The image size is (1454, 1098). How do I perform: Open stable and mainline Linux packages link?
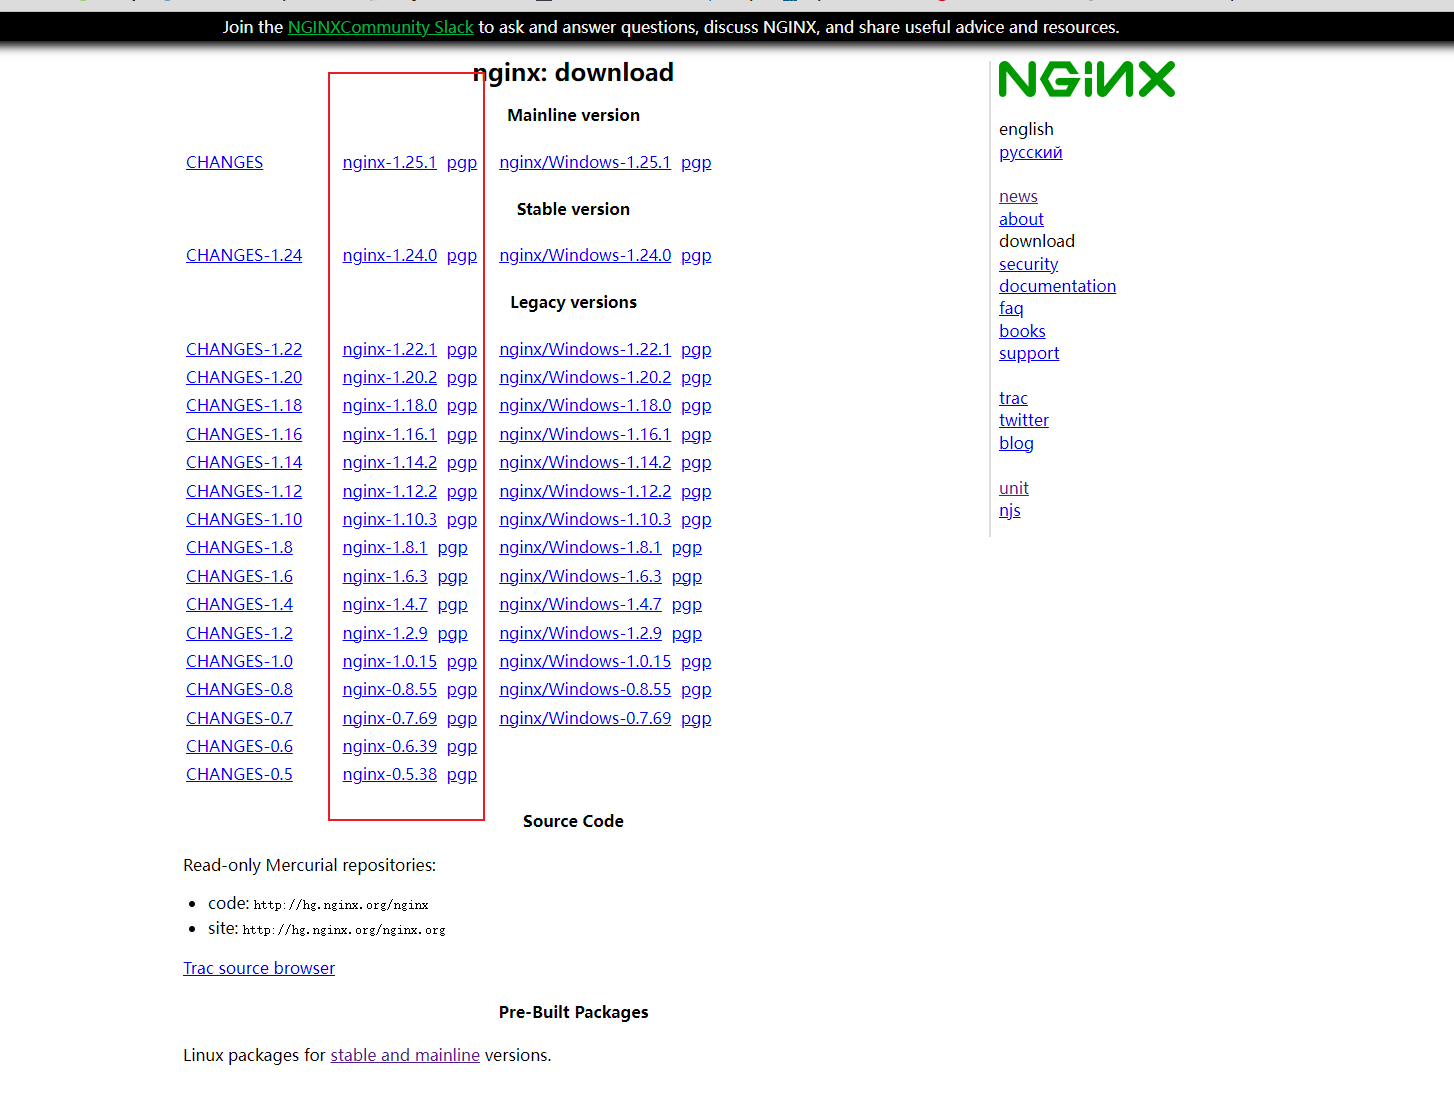coord(405,1055)
